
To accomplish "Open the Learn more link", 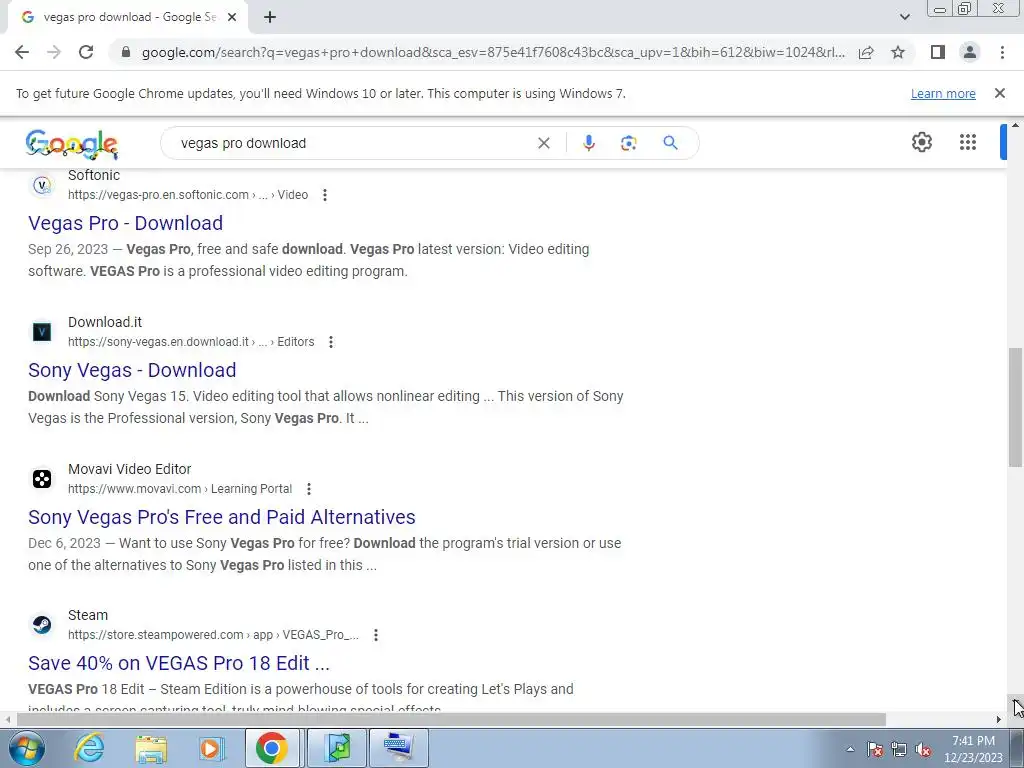I will coord(943,93).
